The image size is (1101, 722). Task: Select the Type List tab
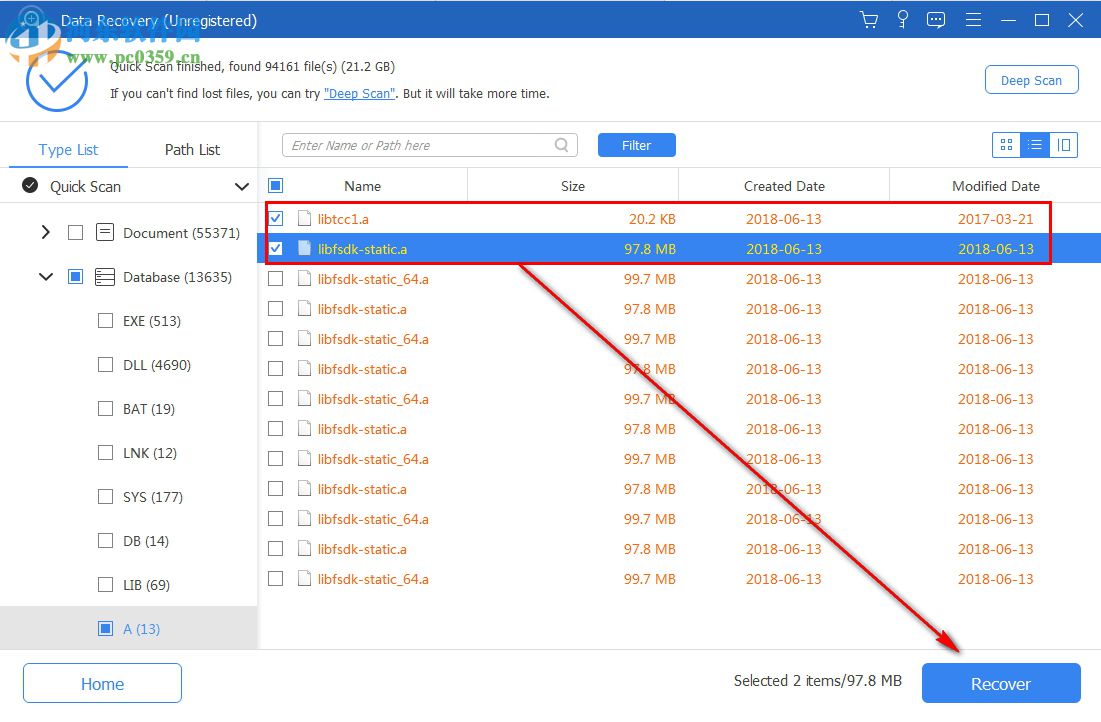[68, 149]
